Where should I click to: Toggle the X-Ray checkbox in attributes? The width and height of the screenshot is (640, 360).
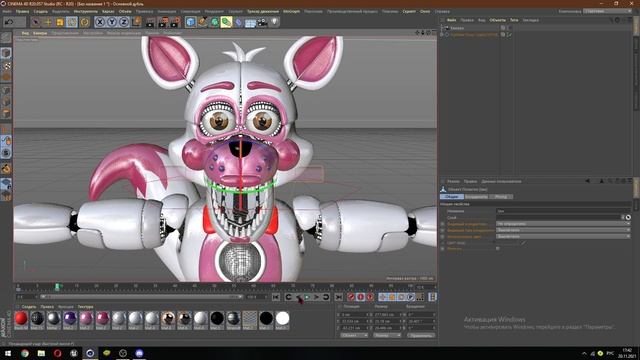[498, 248]
